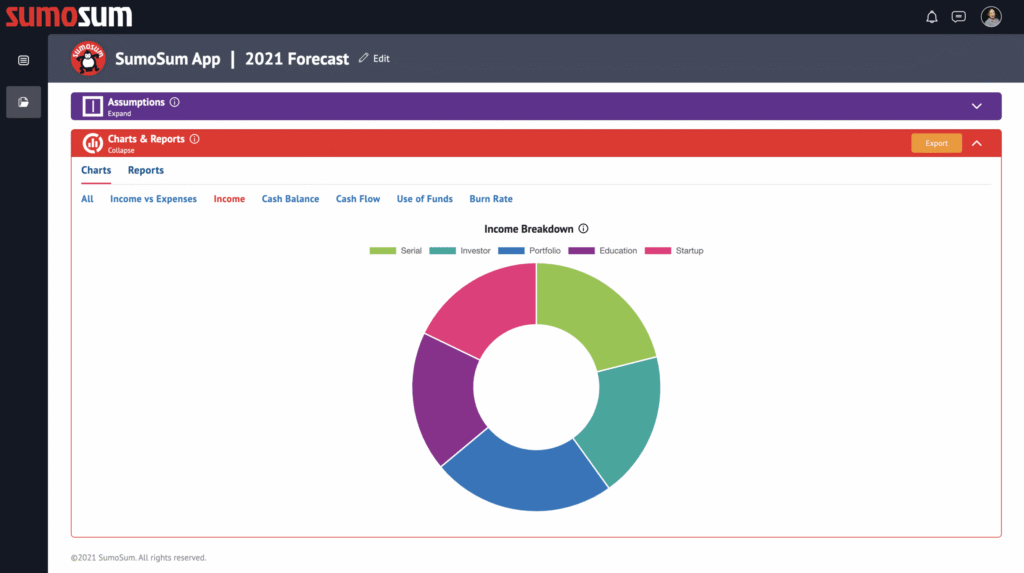Screen dimensions: 1024x573
Task: Select the folder icon in sidebar
Action: (x=24, y=101)
